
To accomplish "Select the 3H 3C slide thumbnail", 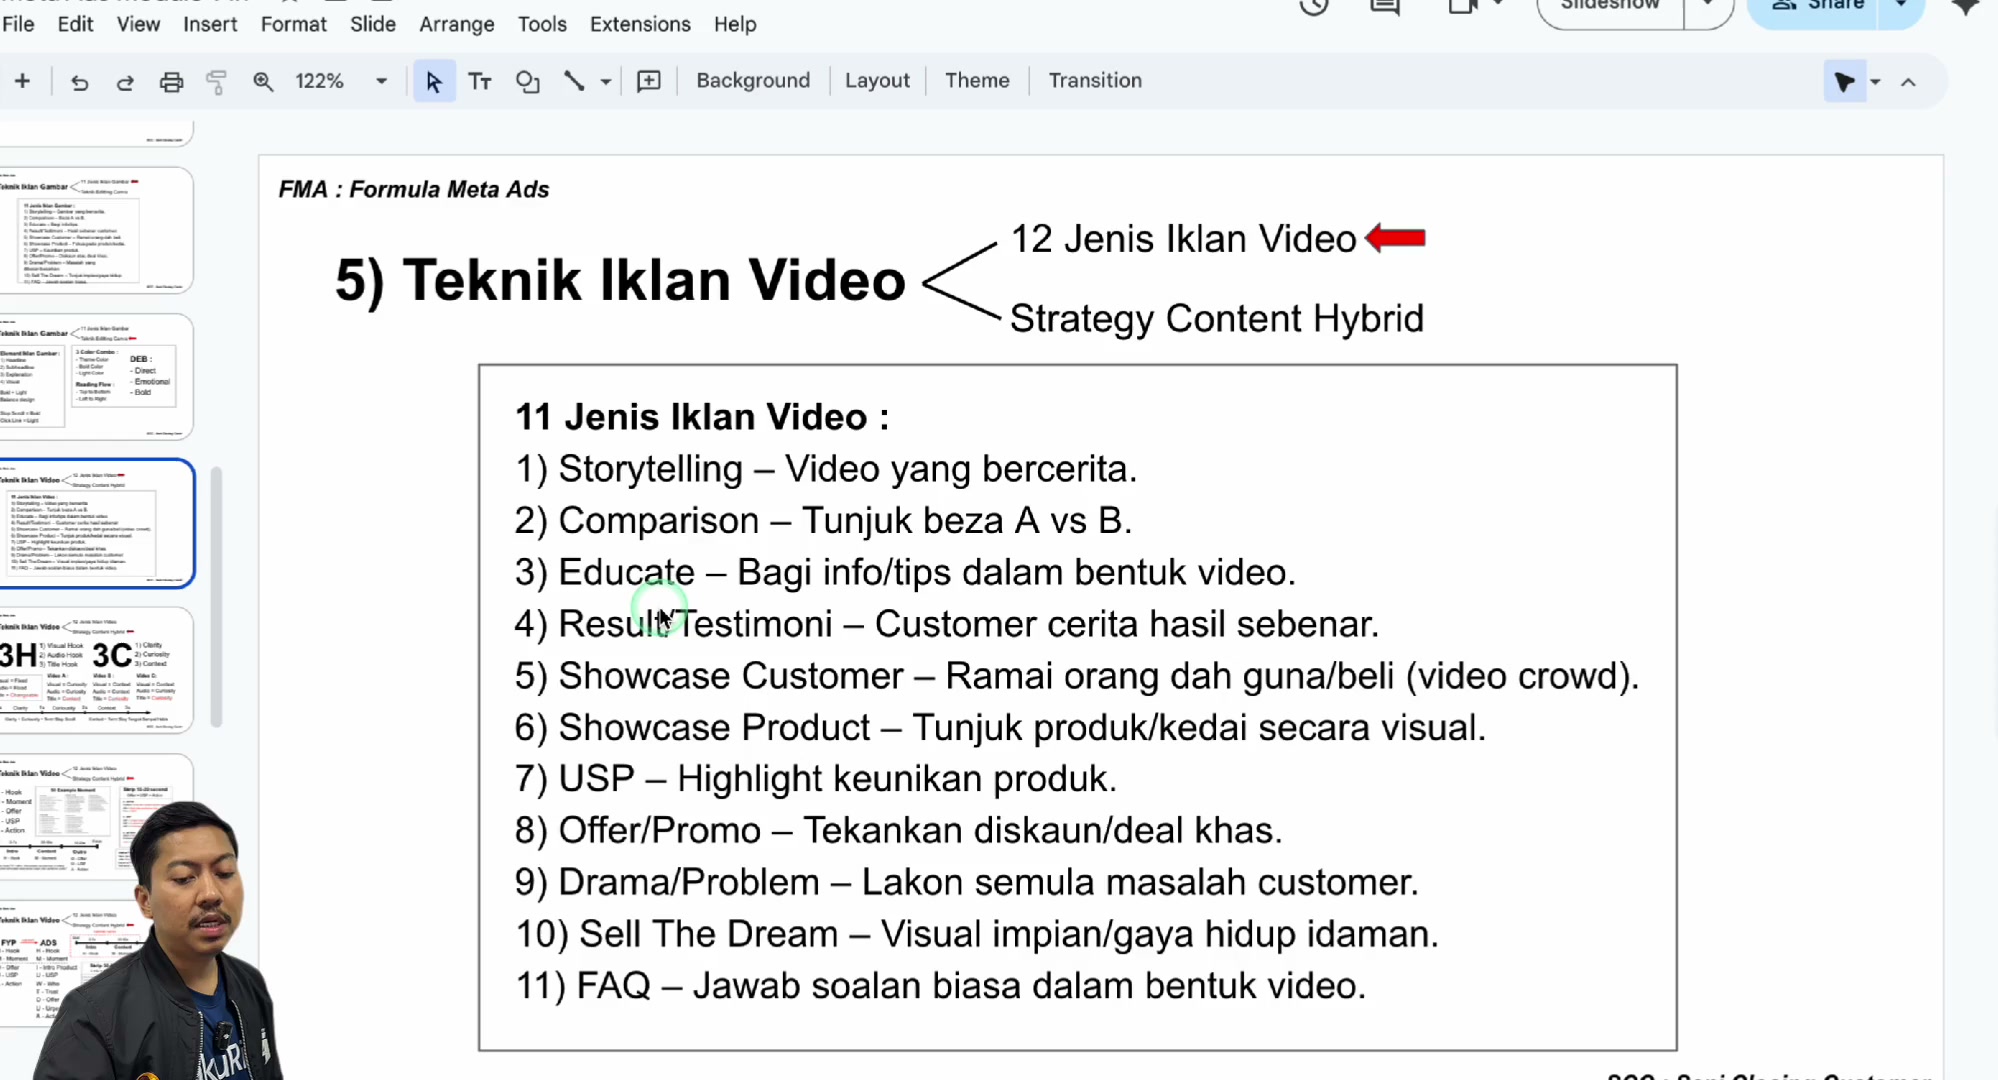I will [x=96, y=669].
